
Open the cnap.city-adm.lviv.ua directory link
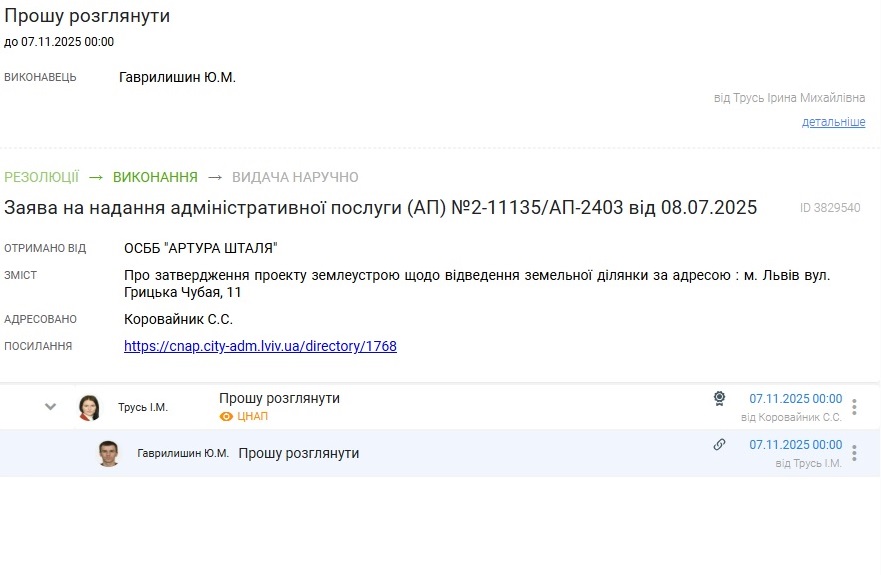click(260, 346)
